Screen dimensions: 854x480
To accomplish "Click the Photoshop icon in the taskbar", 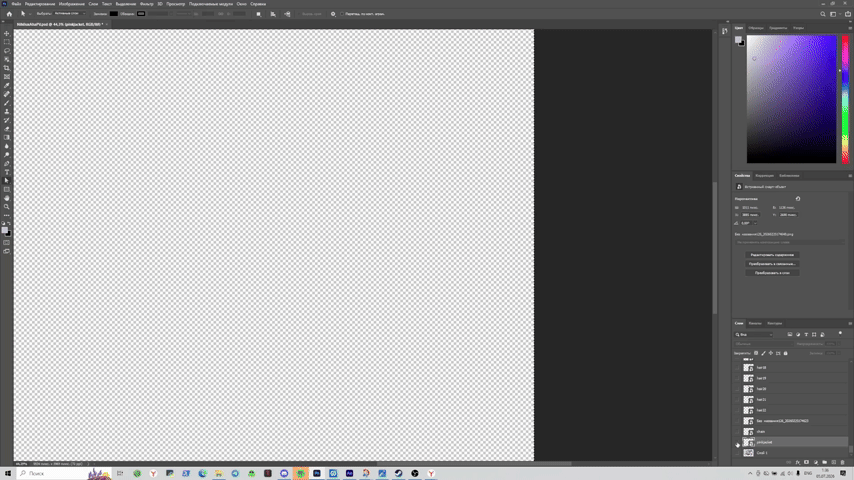I will pyautogui.click(x=316, y=473).
